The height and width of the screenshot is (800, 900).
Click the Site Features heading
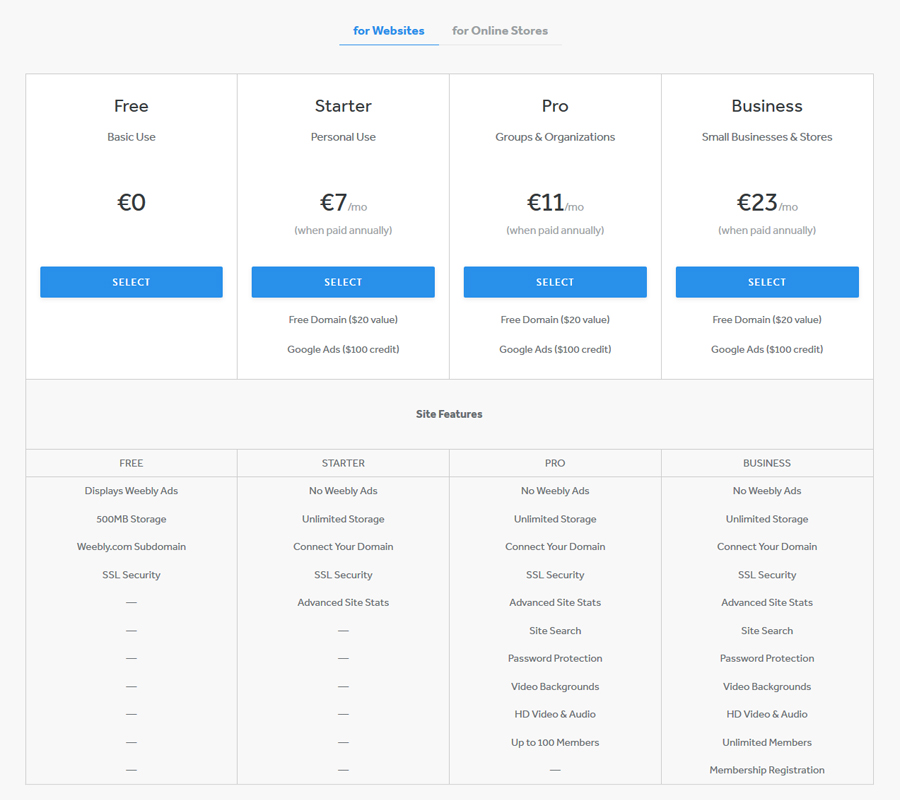[449, 414]
